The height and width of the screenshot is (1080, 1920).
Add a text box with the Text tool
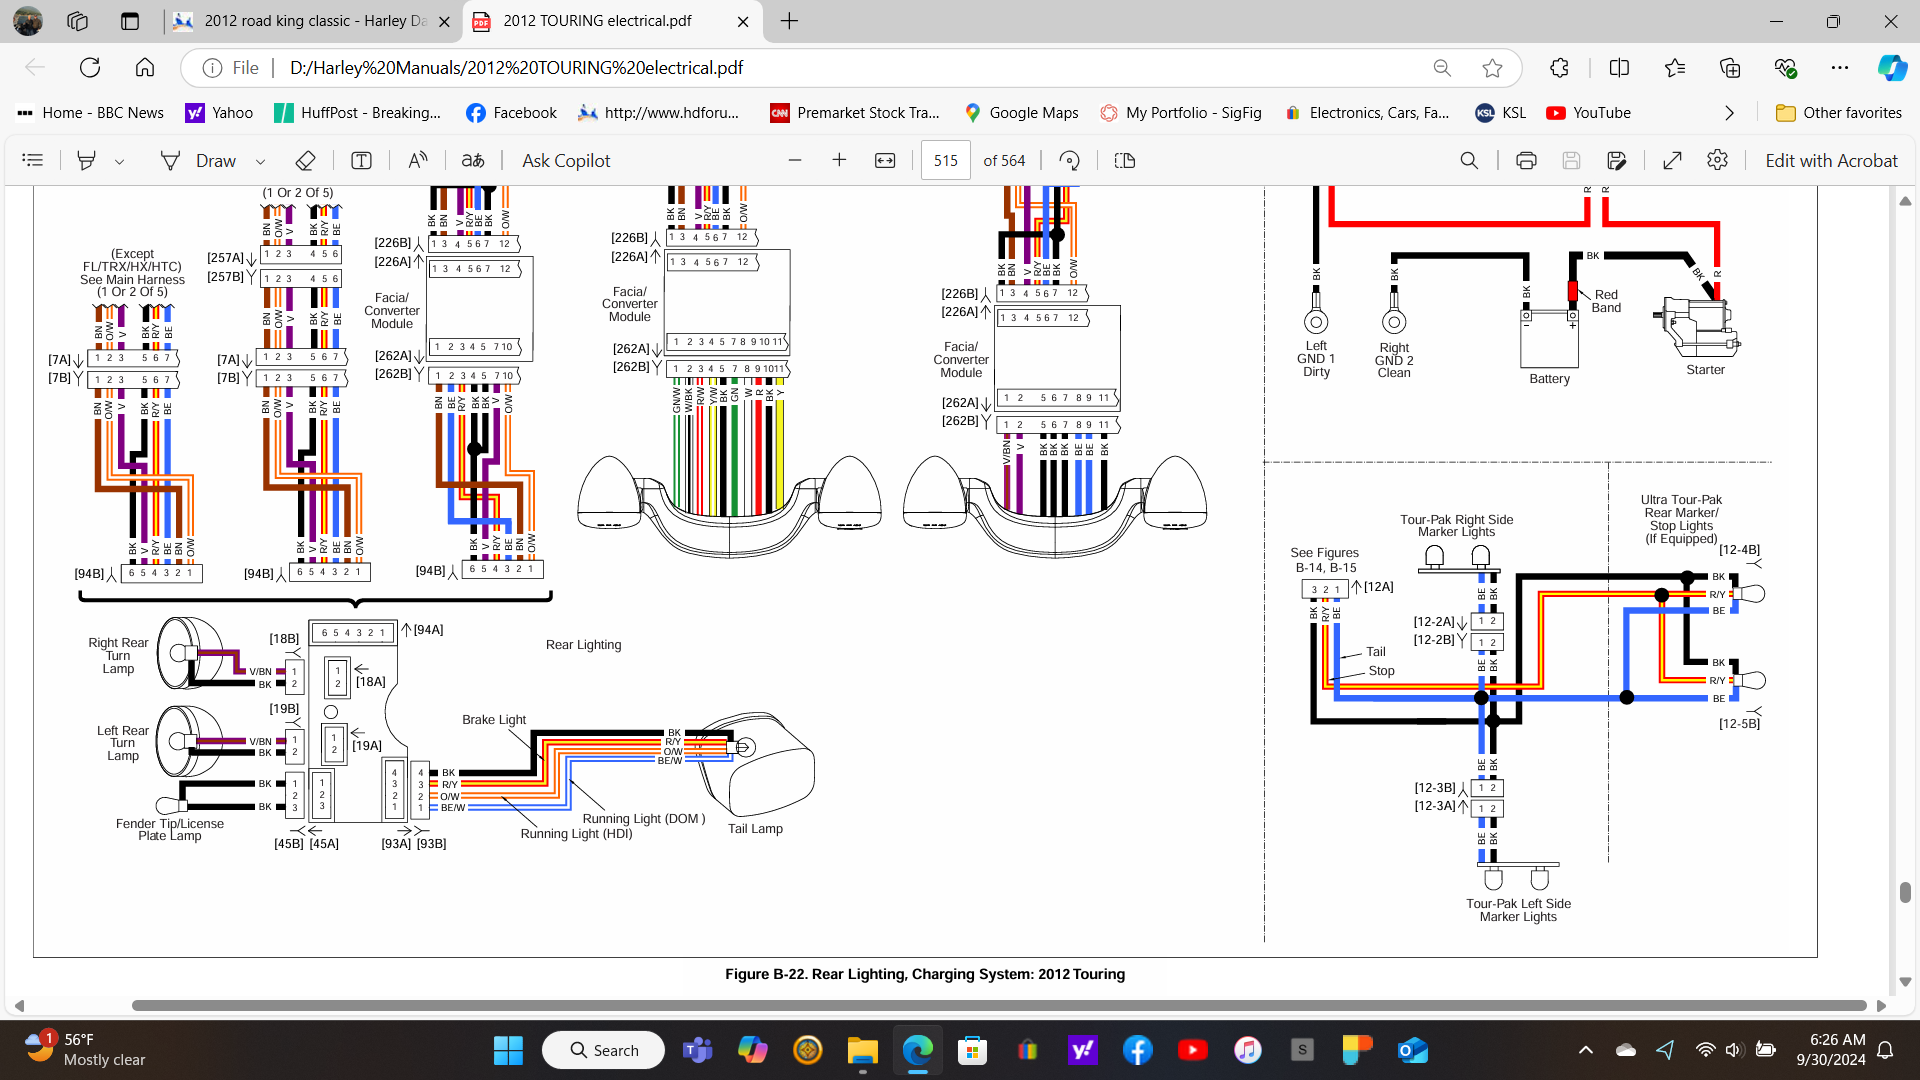point(361,161)
